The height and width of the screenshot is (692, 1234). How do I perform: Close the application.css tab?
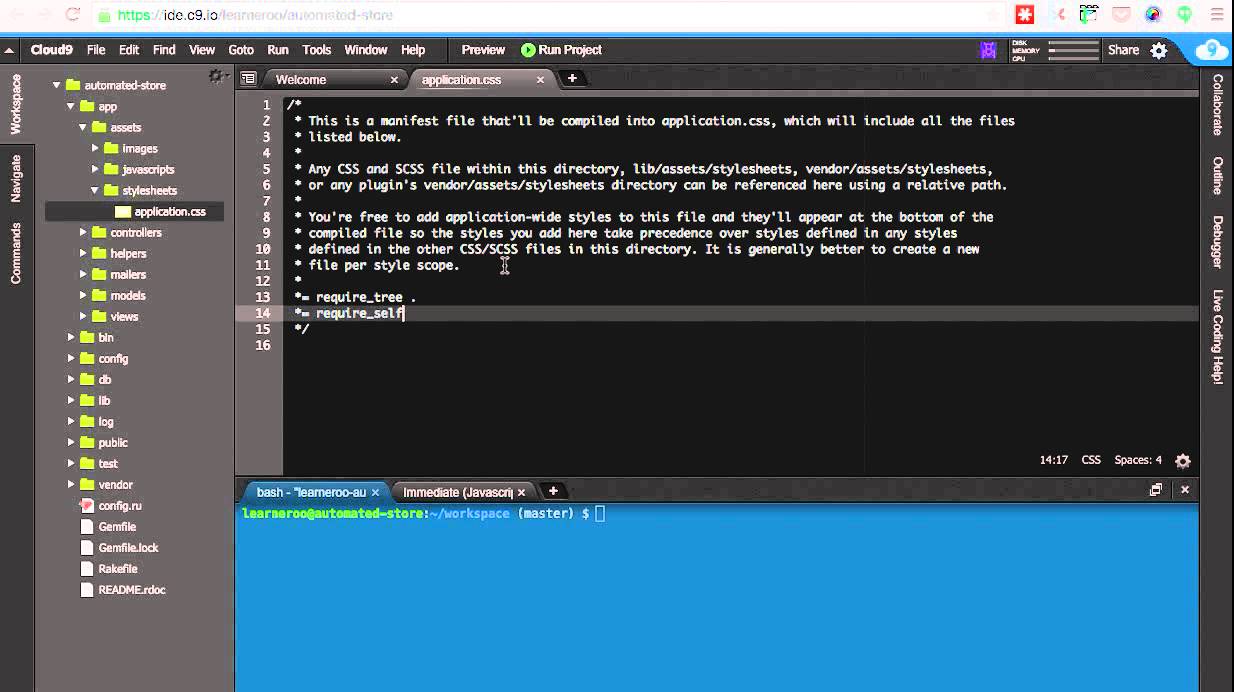pyautogui.click(x=540, y=80)
